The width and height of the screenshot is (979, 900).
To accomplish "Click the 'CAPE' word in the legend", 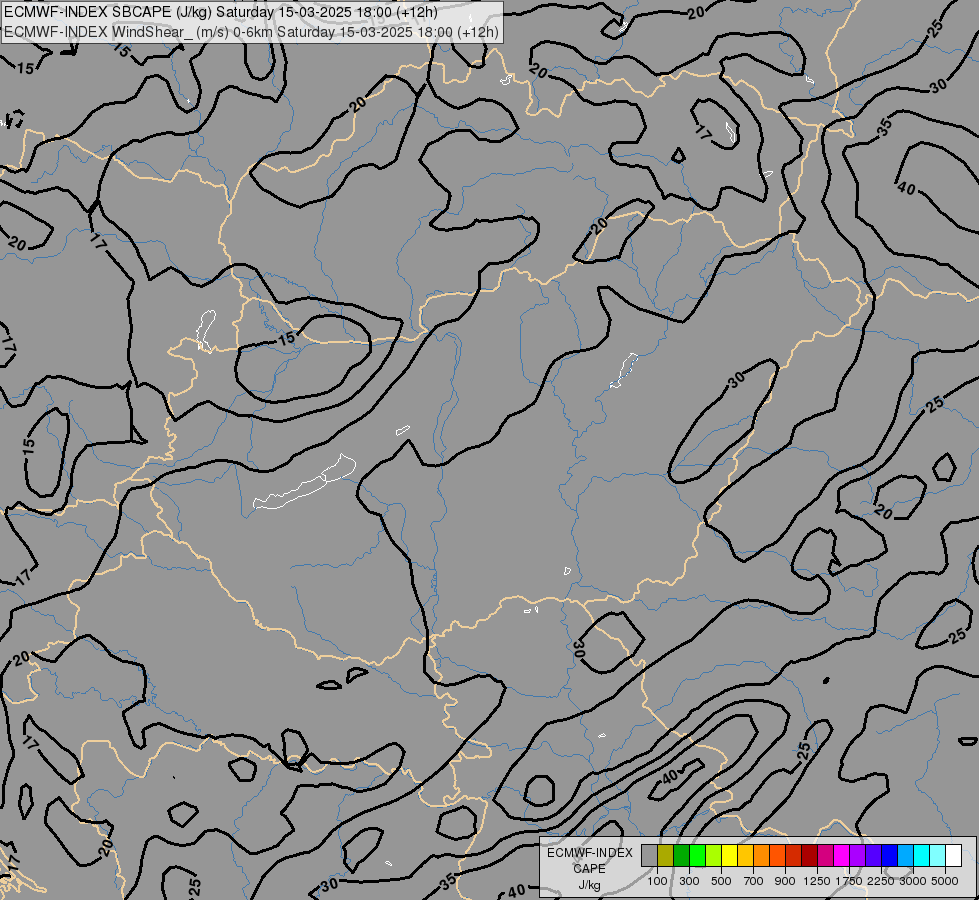I will click(589, 869).
